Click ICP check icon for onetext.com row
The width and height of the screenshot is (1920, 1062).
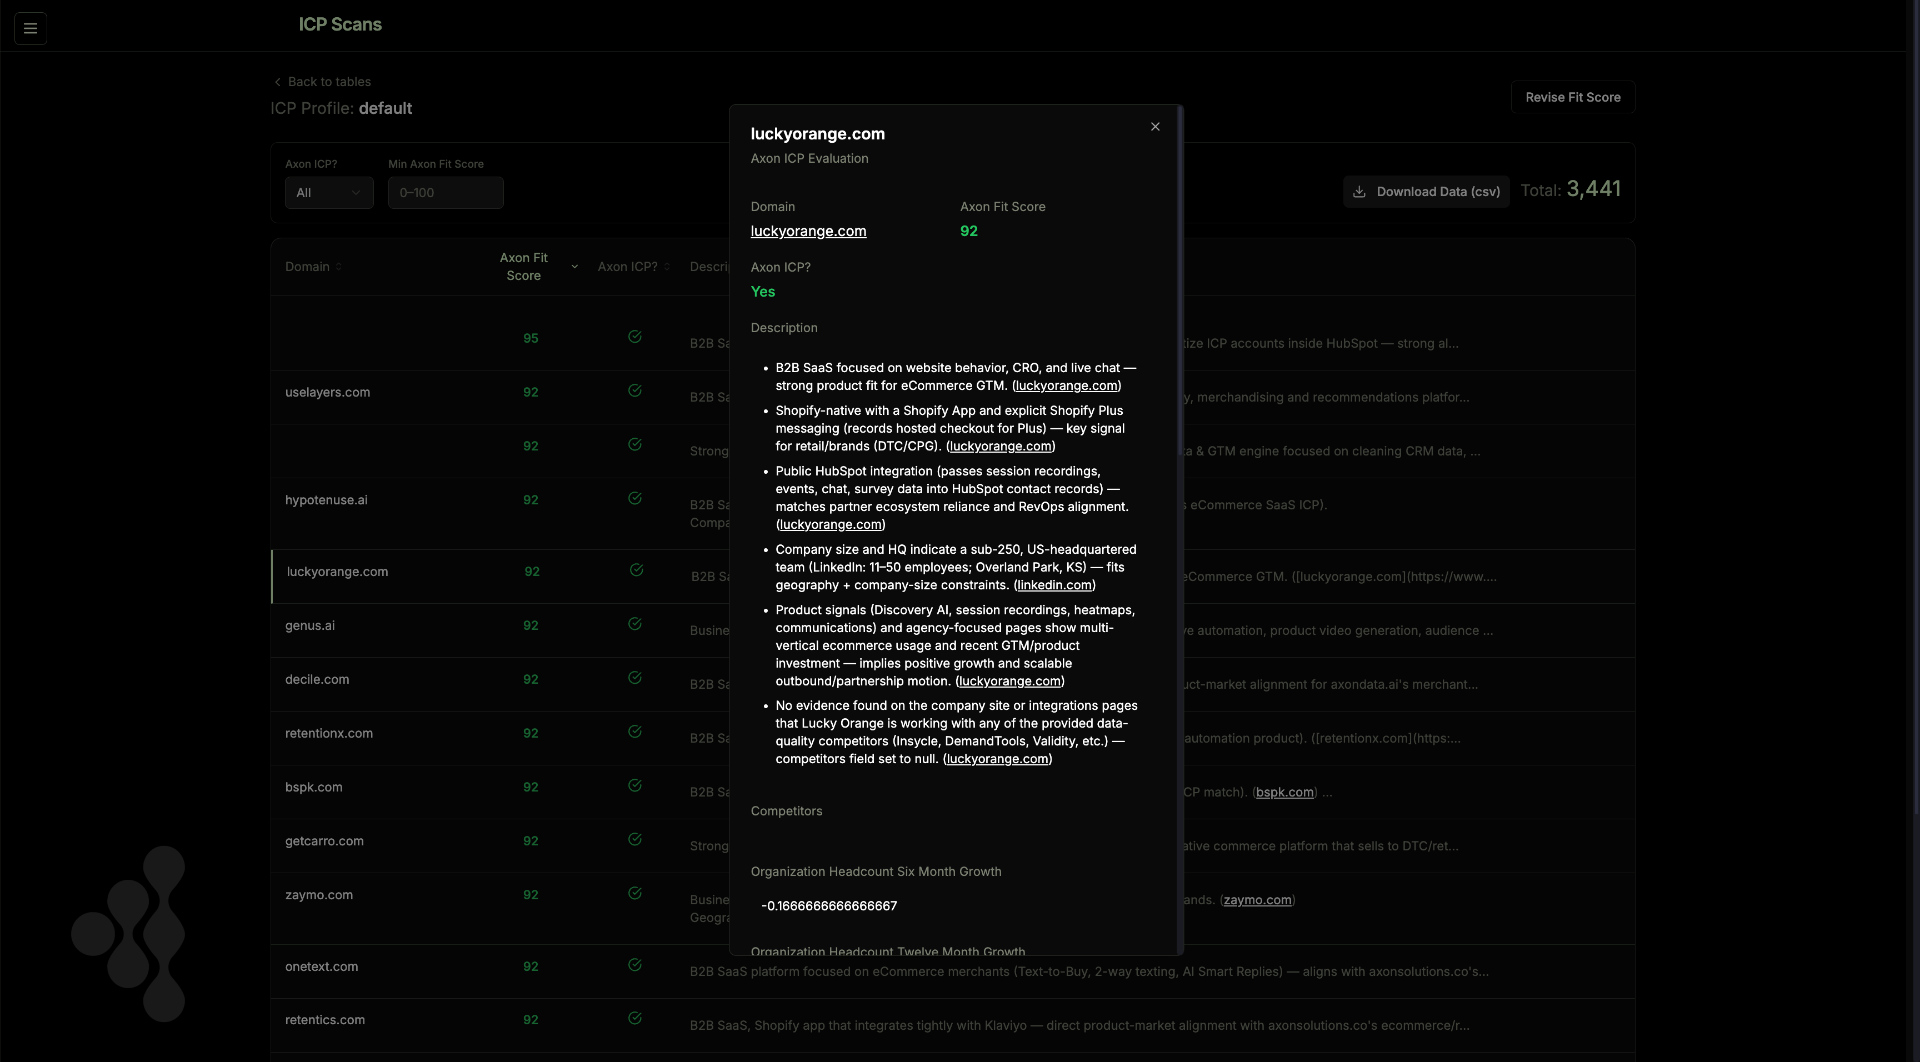(x=635, y=965)
